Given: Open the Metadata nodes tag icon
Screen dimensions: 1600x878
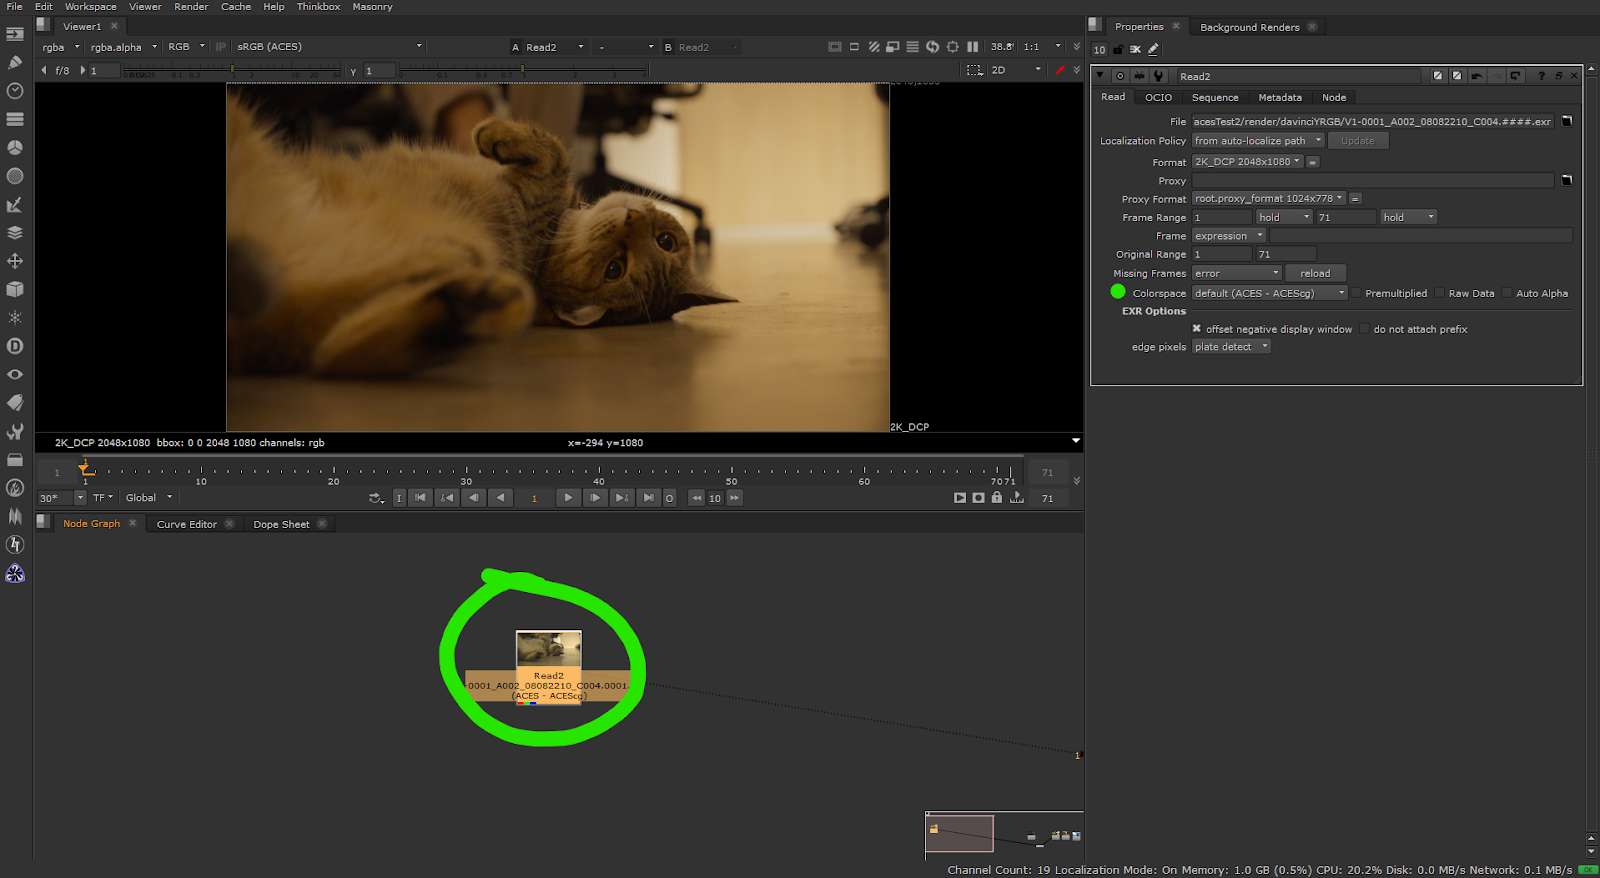Looking at the screenshot, I should click(x=15, y=402).
